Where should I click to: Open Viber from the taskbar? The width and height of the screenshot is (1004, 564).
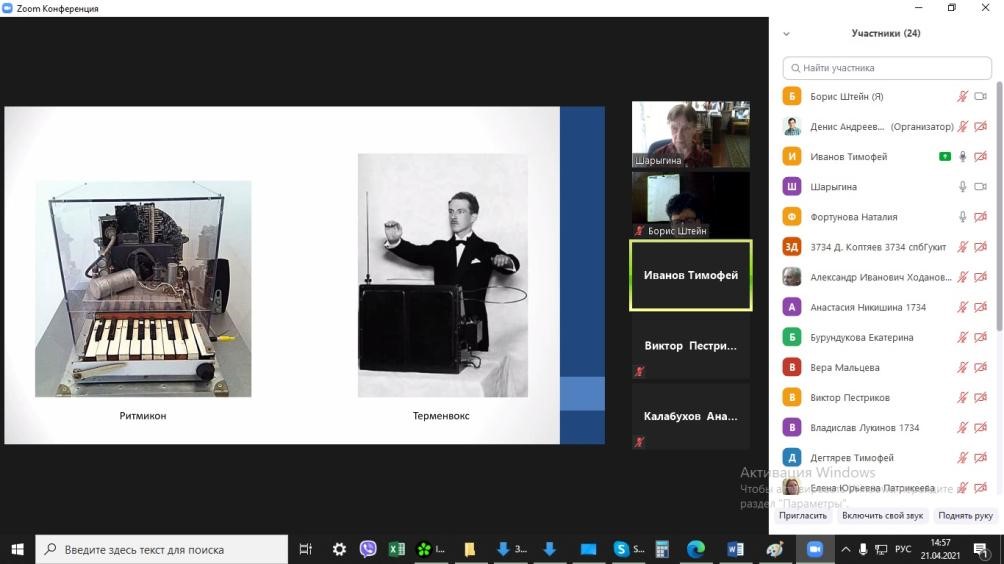368,549
